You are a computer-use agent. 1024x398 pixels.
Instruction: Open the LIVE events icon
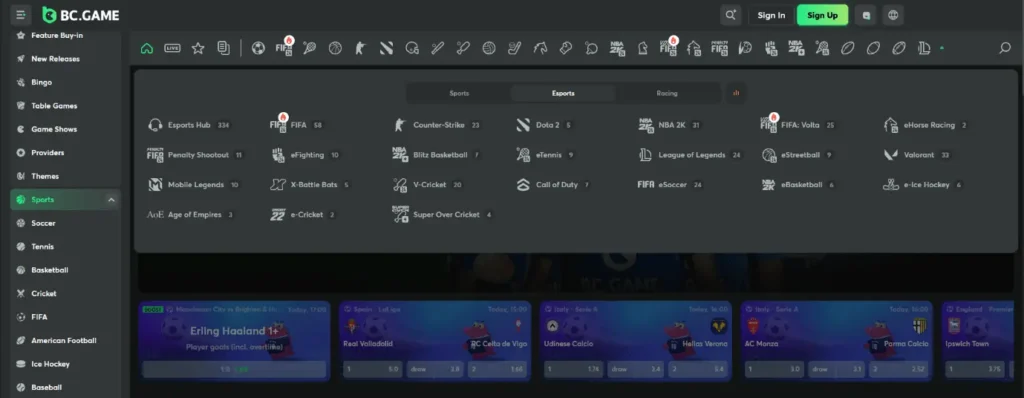[x=172, y=48]
